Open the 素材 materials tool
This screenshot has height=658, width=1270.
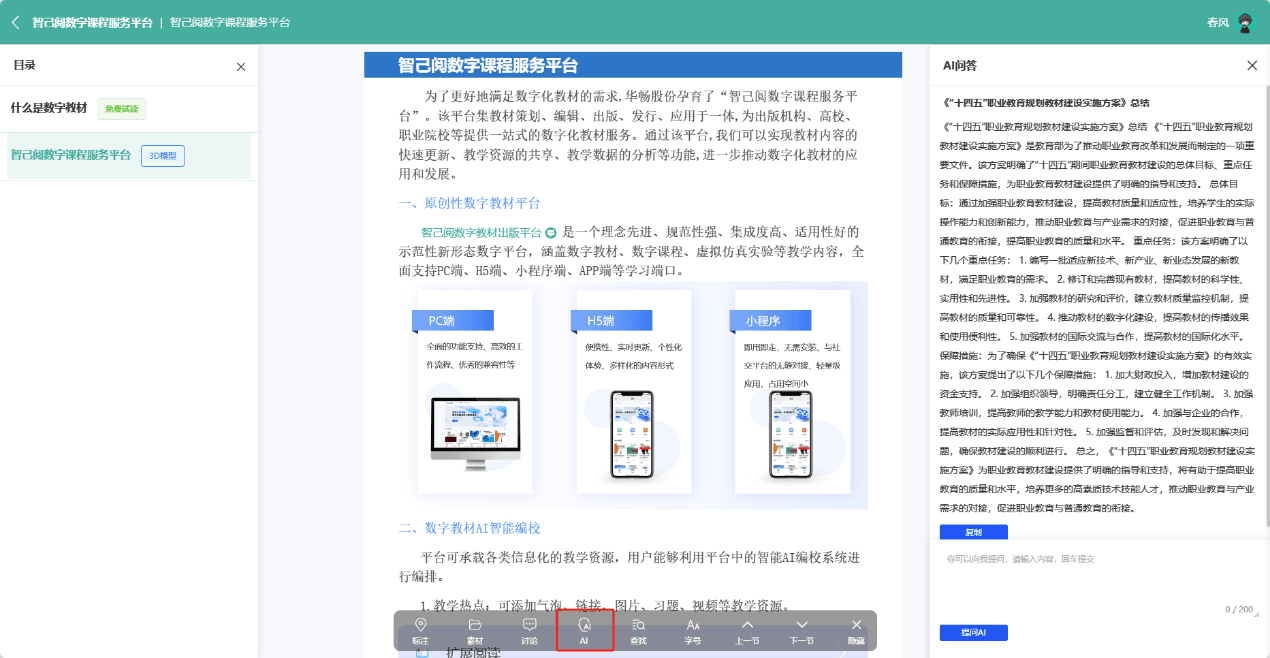coord(475,631)
